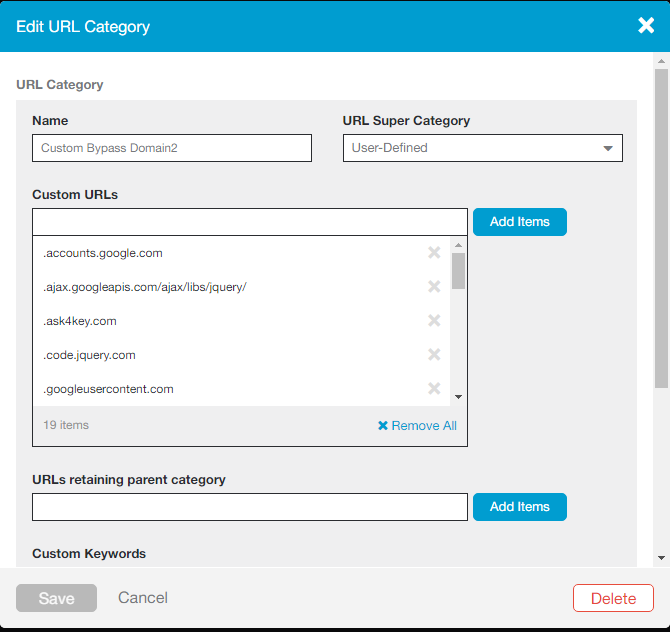Delete .ask4key.com URL entry
The width and height of the screenshot is (670, 632).
click(x=434, y=320)
